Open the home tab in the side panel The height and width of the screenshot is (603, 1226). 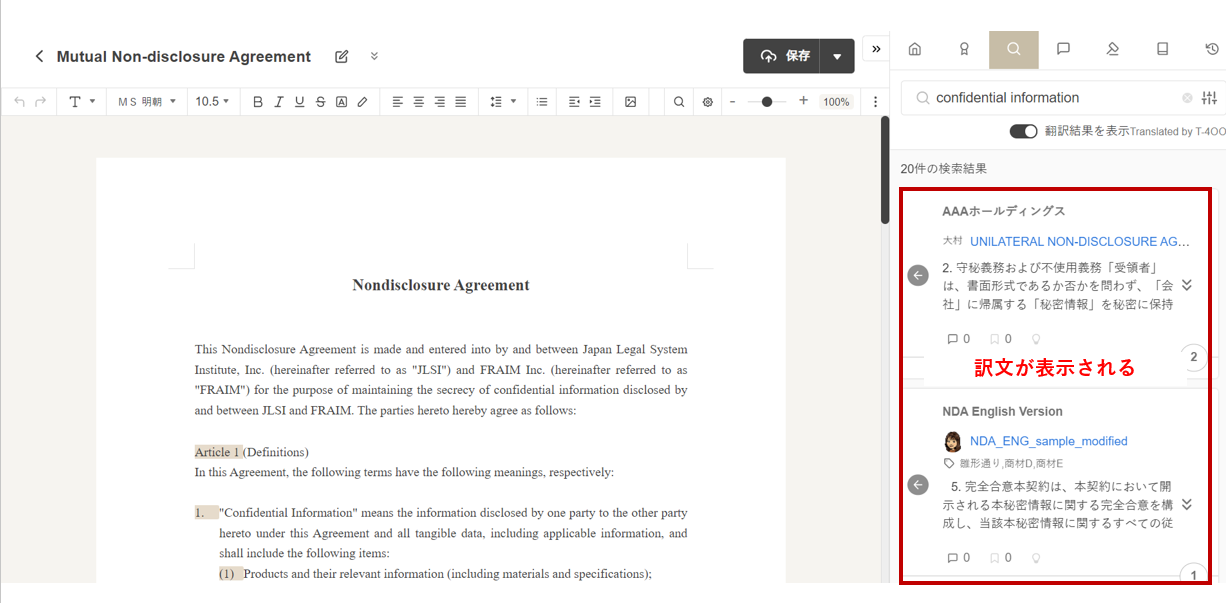pos(914,49)
